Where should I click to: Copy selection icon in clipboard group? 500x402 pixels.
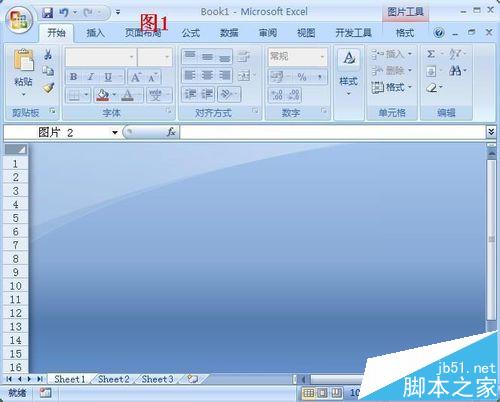48,71
